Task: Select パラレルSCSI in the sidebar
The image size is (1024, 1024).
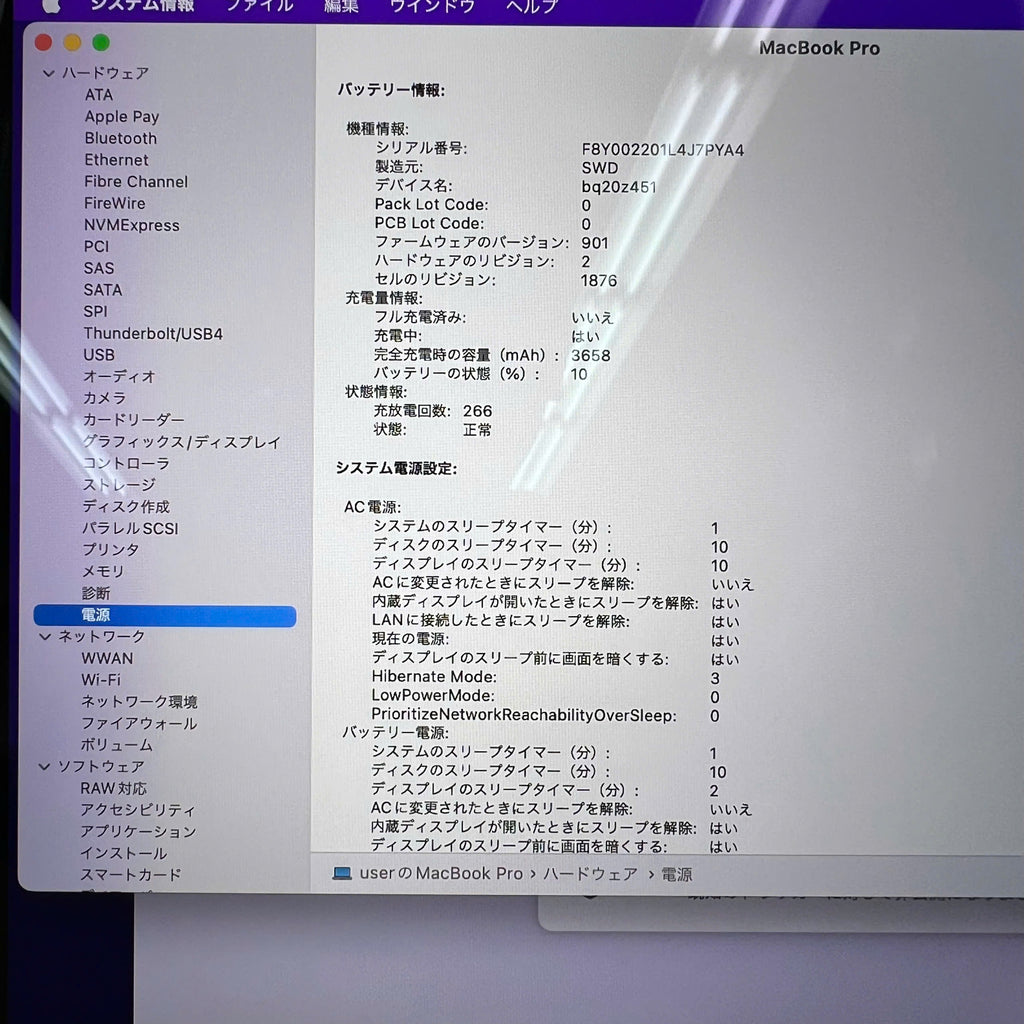Action: click(130, 528)
